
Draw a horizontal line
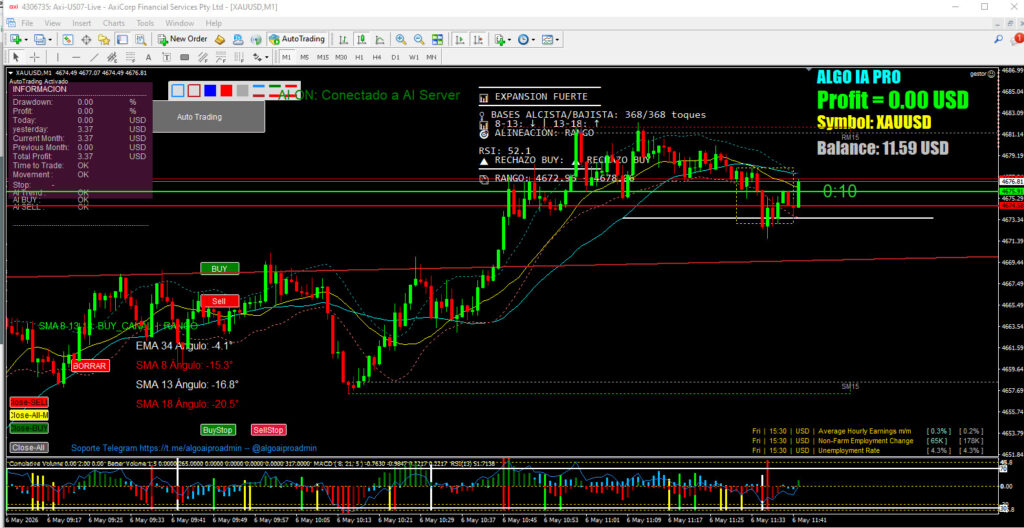pos(76,57)
